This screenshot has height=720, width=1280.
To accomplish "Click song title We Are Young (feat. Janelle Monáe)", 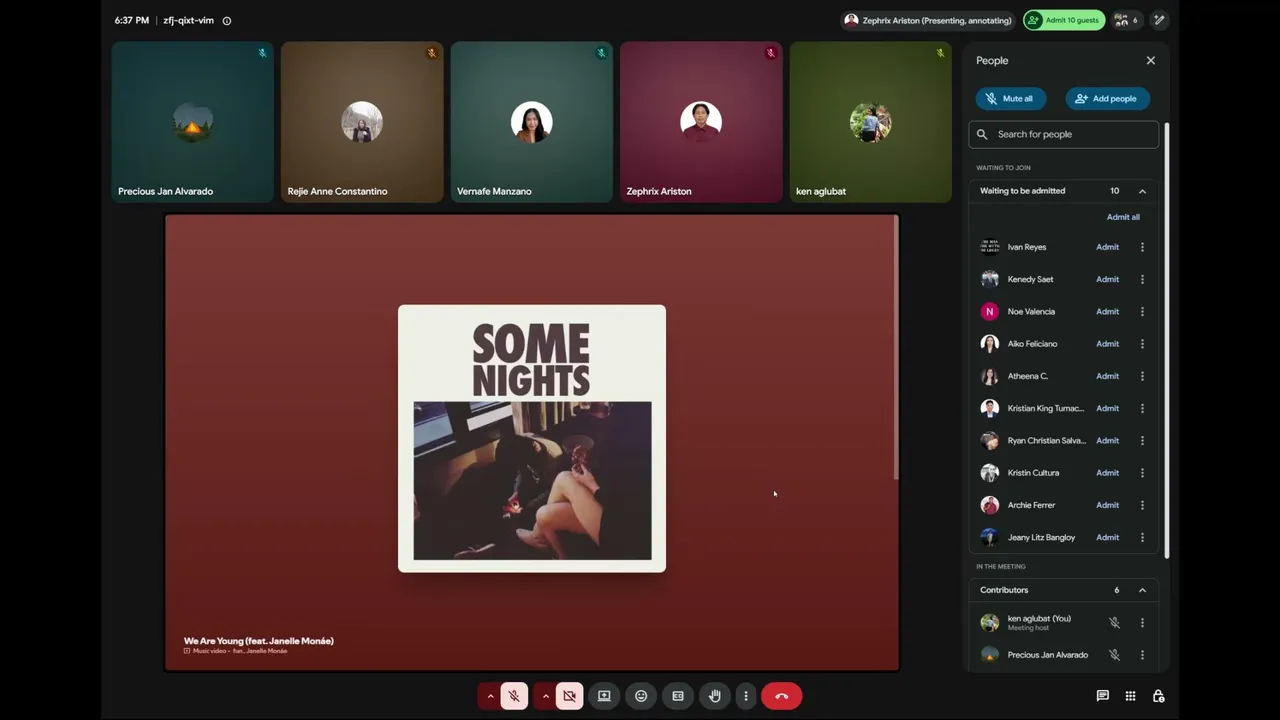I will pyautogui.click(x=259, y=641).
